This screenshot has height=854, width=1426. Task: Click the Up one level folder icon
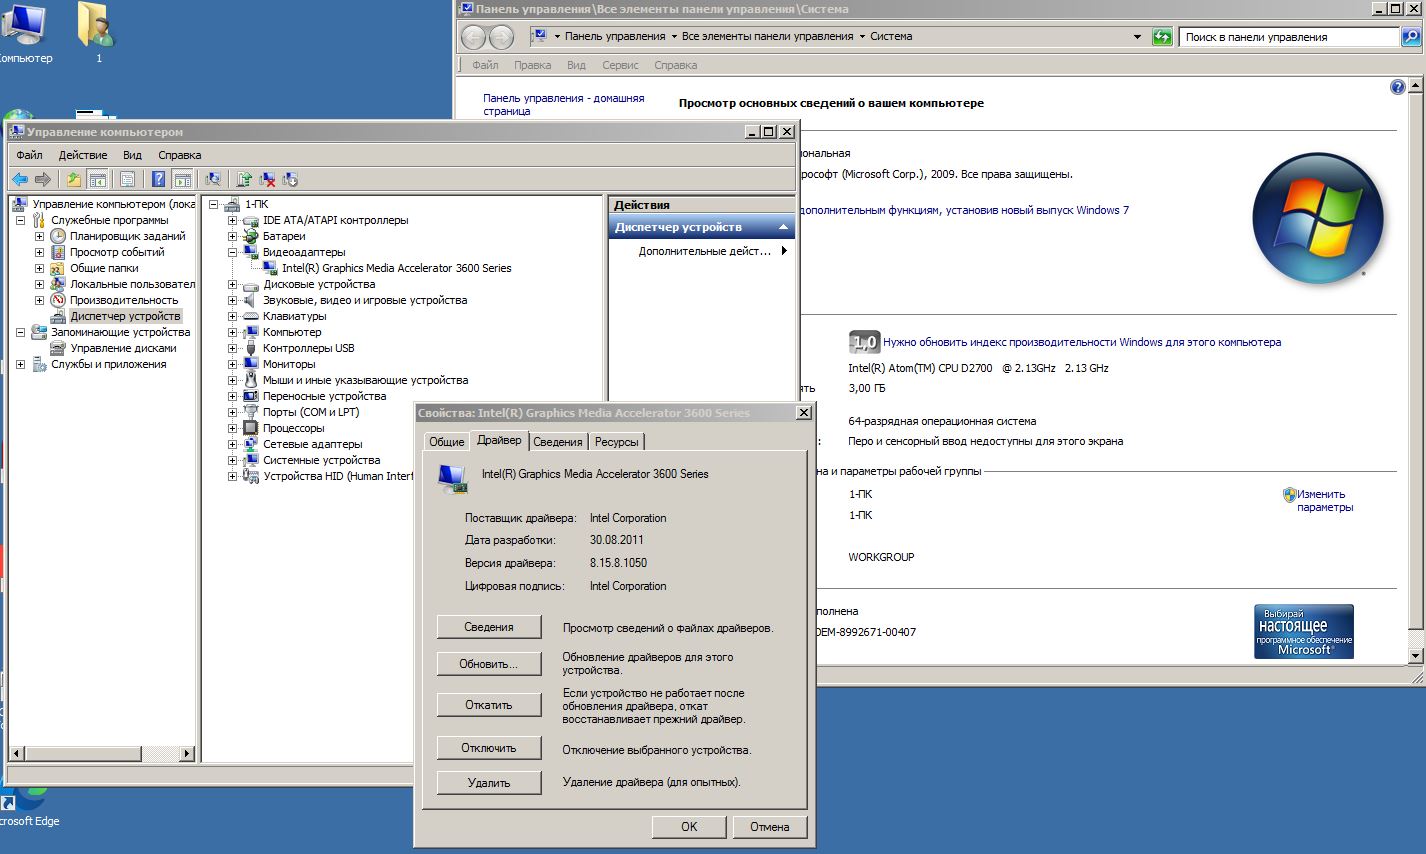pyautogui.click(x=73, y=179)
